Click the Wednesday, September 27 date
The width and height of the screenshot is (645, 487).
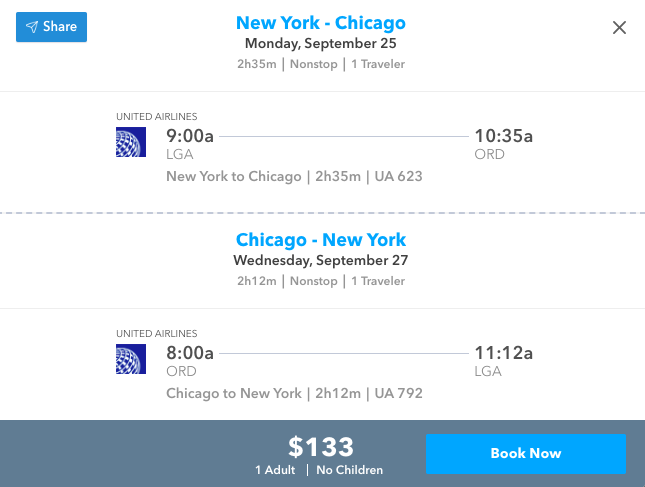(321, 261)
